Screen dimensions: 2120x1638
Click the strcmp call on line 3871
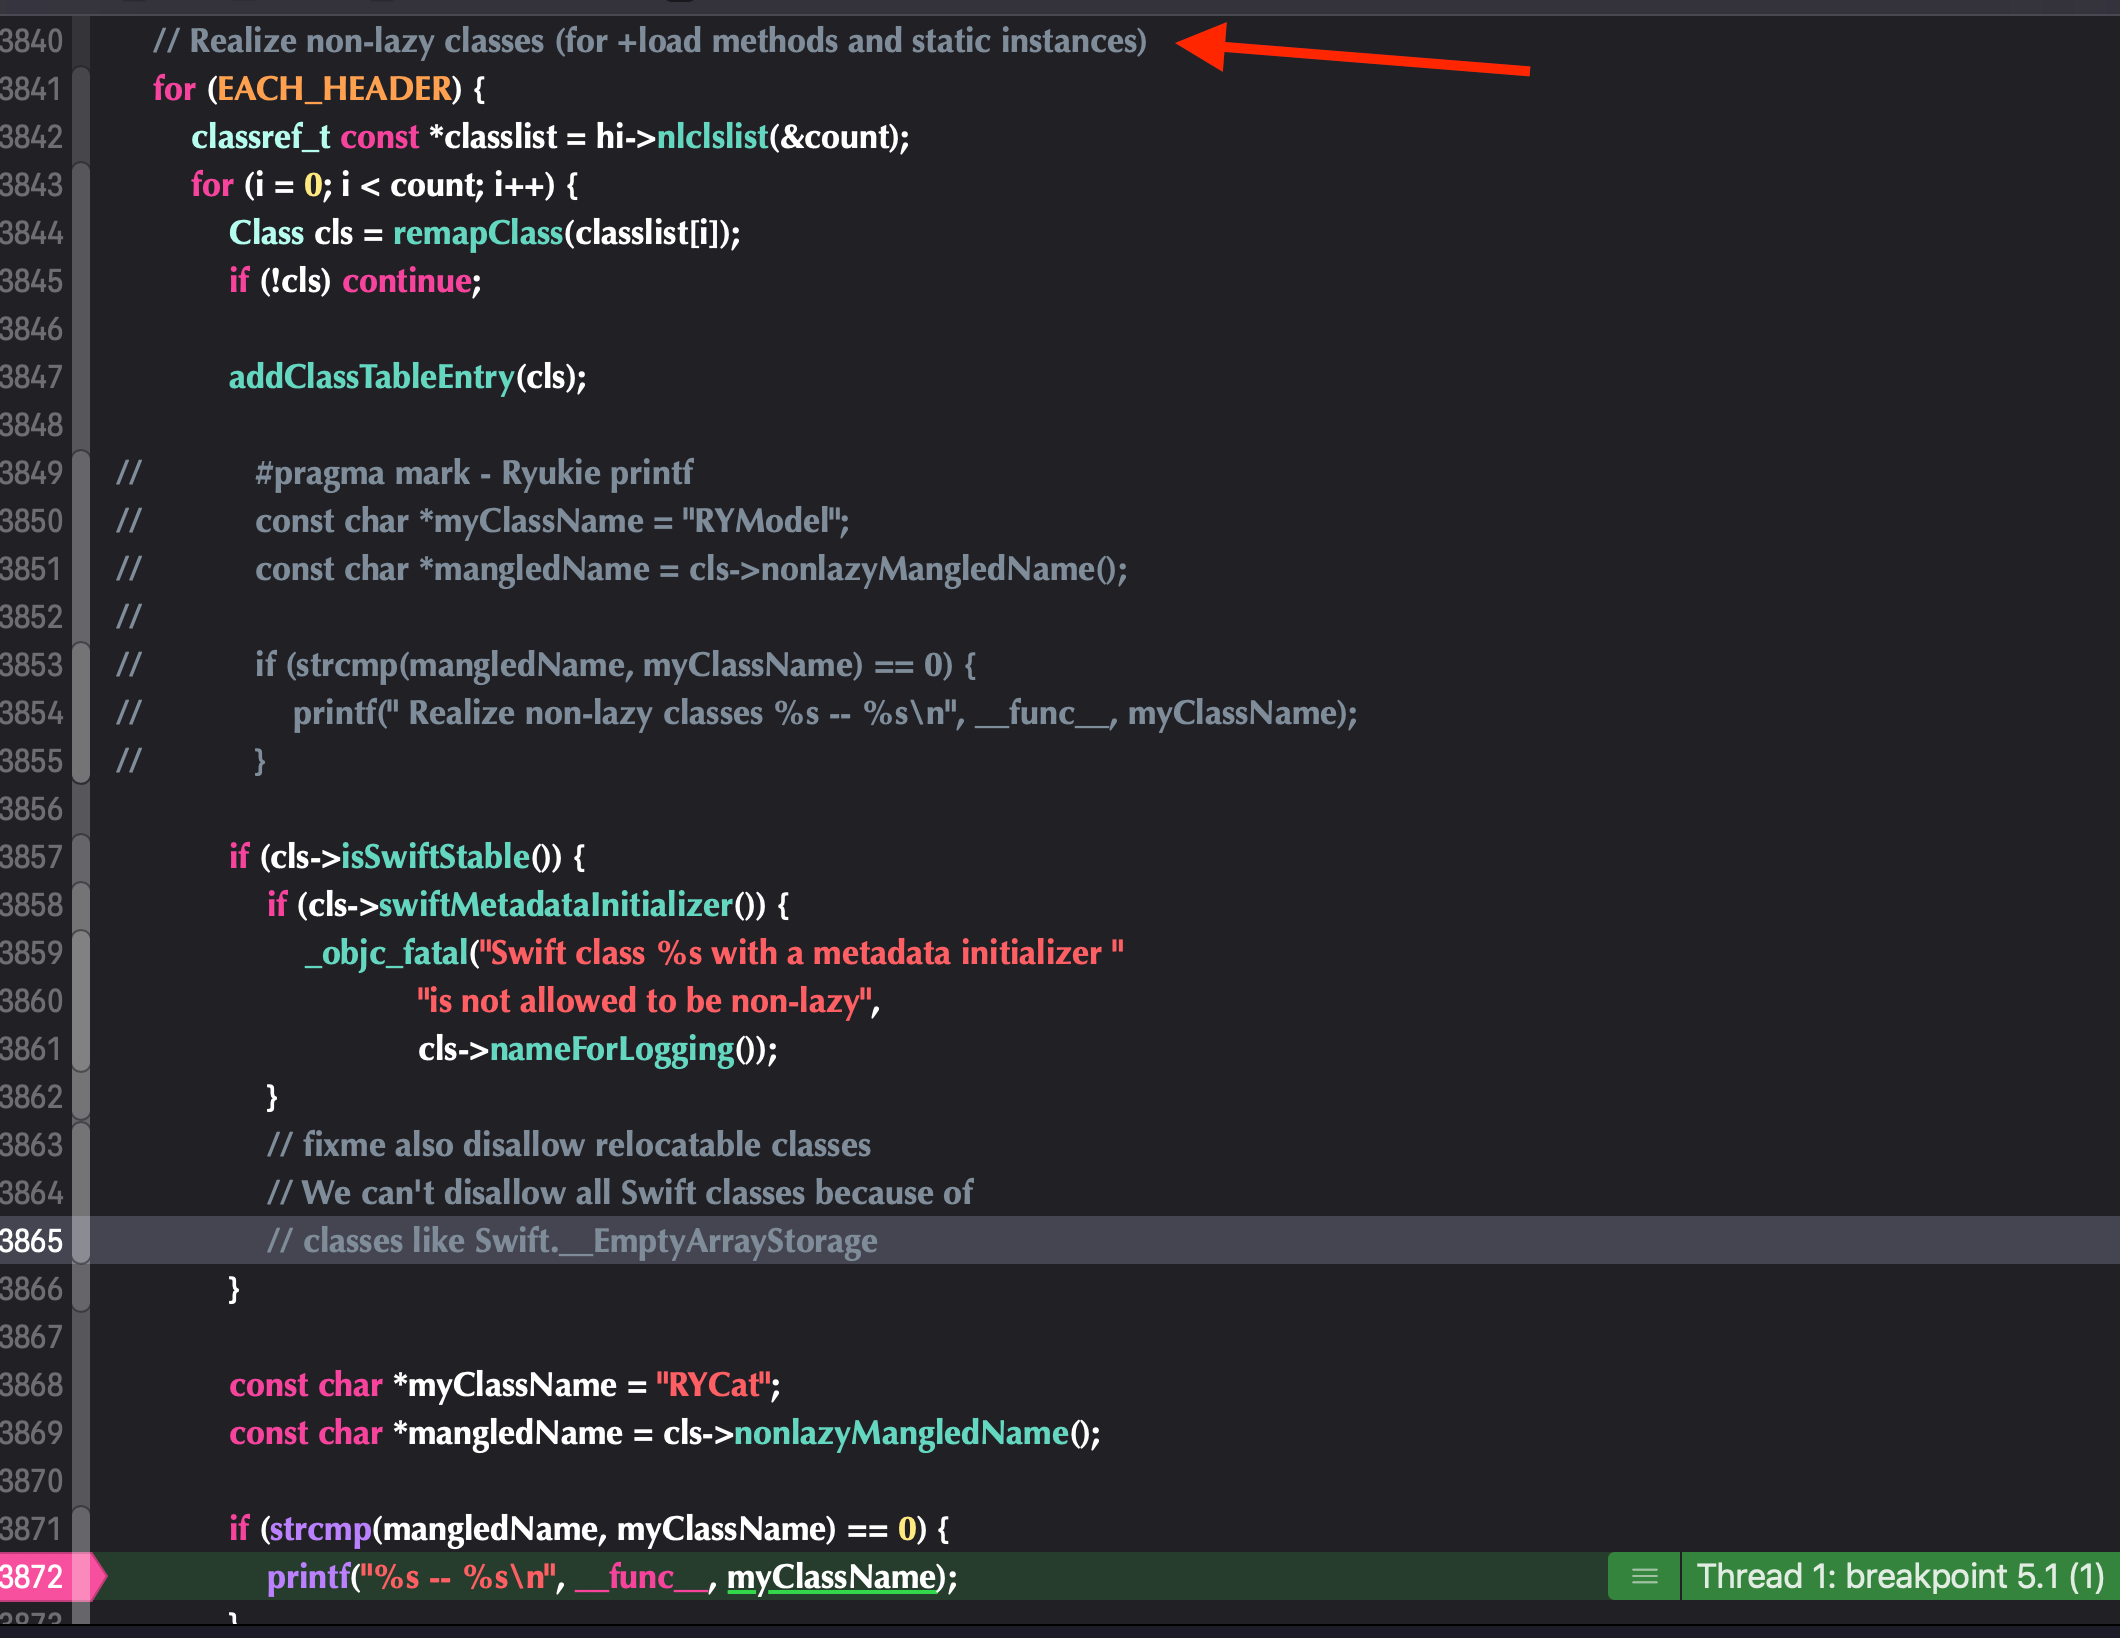pos(320,1529)
